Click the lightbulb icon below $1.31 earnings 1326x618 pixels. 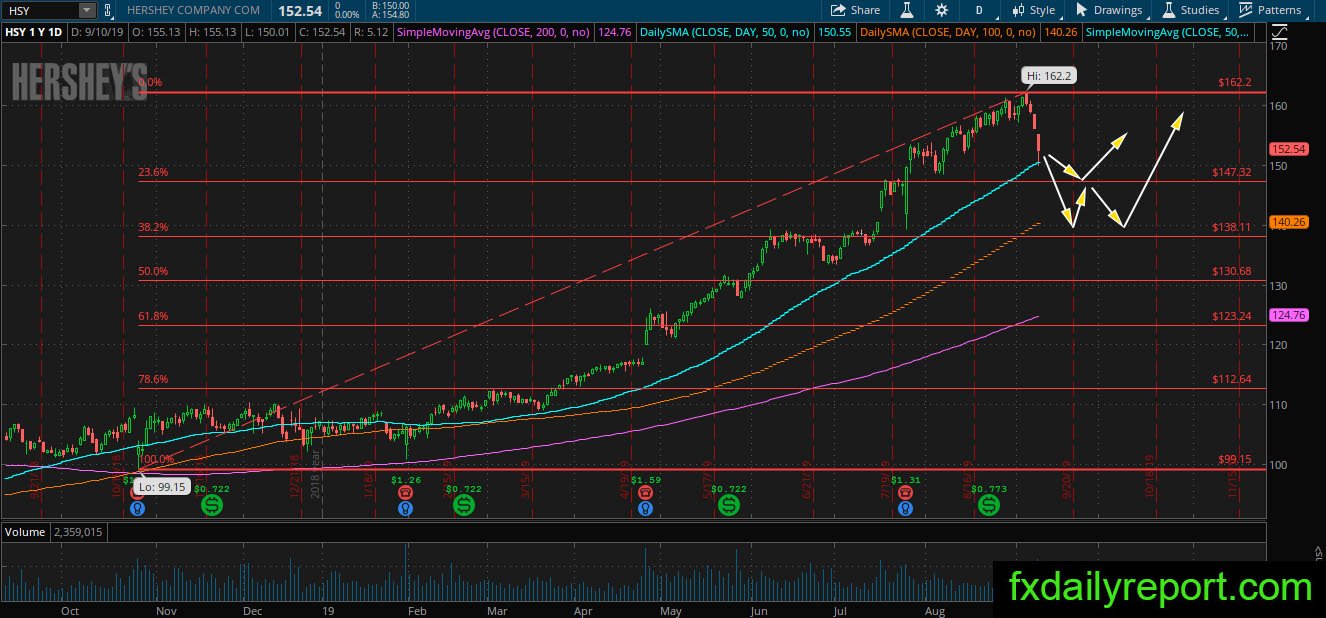(x=904, y=508)
